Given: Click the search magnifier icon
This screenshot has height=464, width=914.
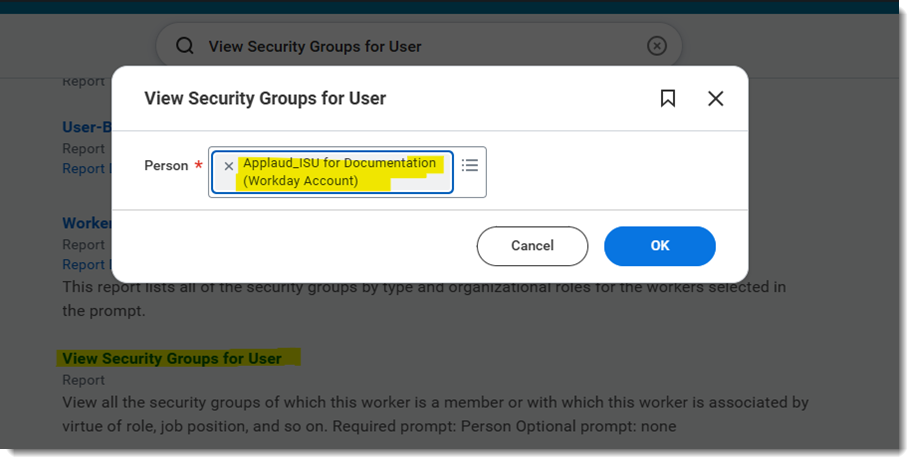Looking at the screenshot, I should click(185, 45).
